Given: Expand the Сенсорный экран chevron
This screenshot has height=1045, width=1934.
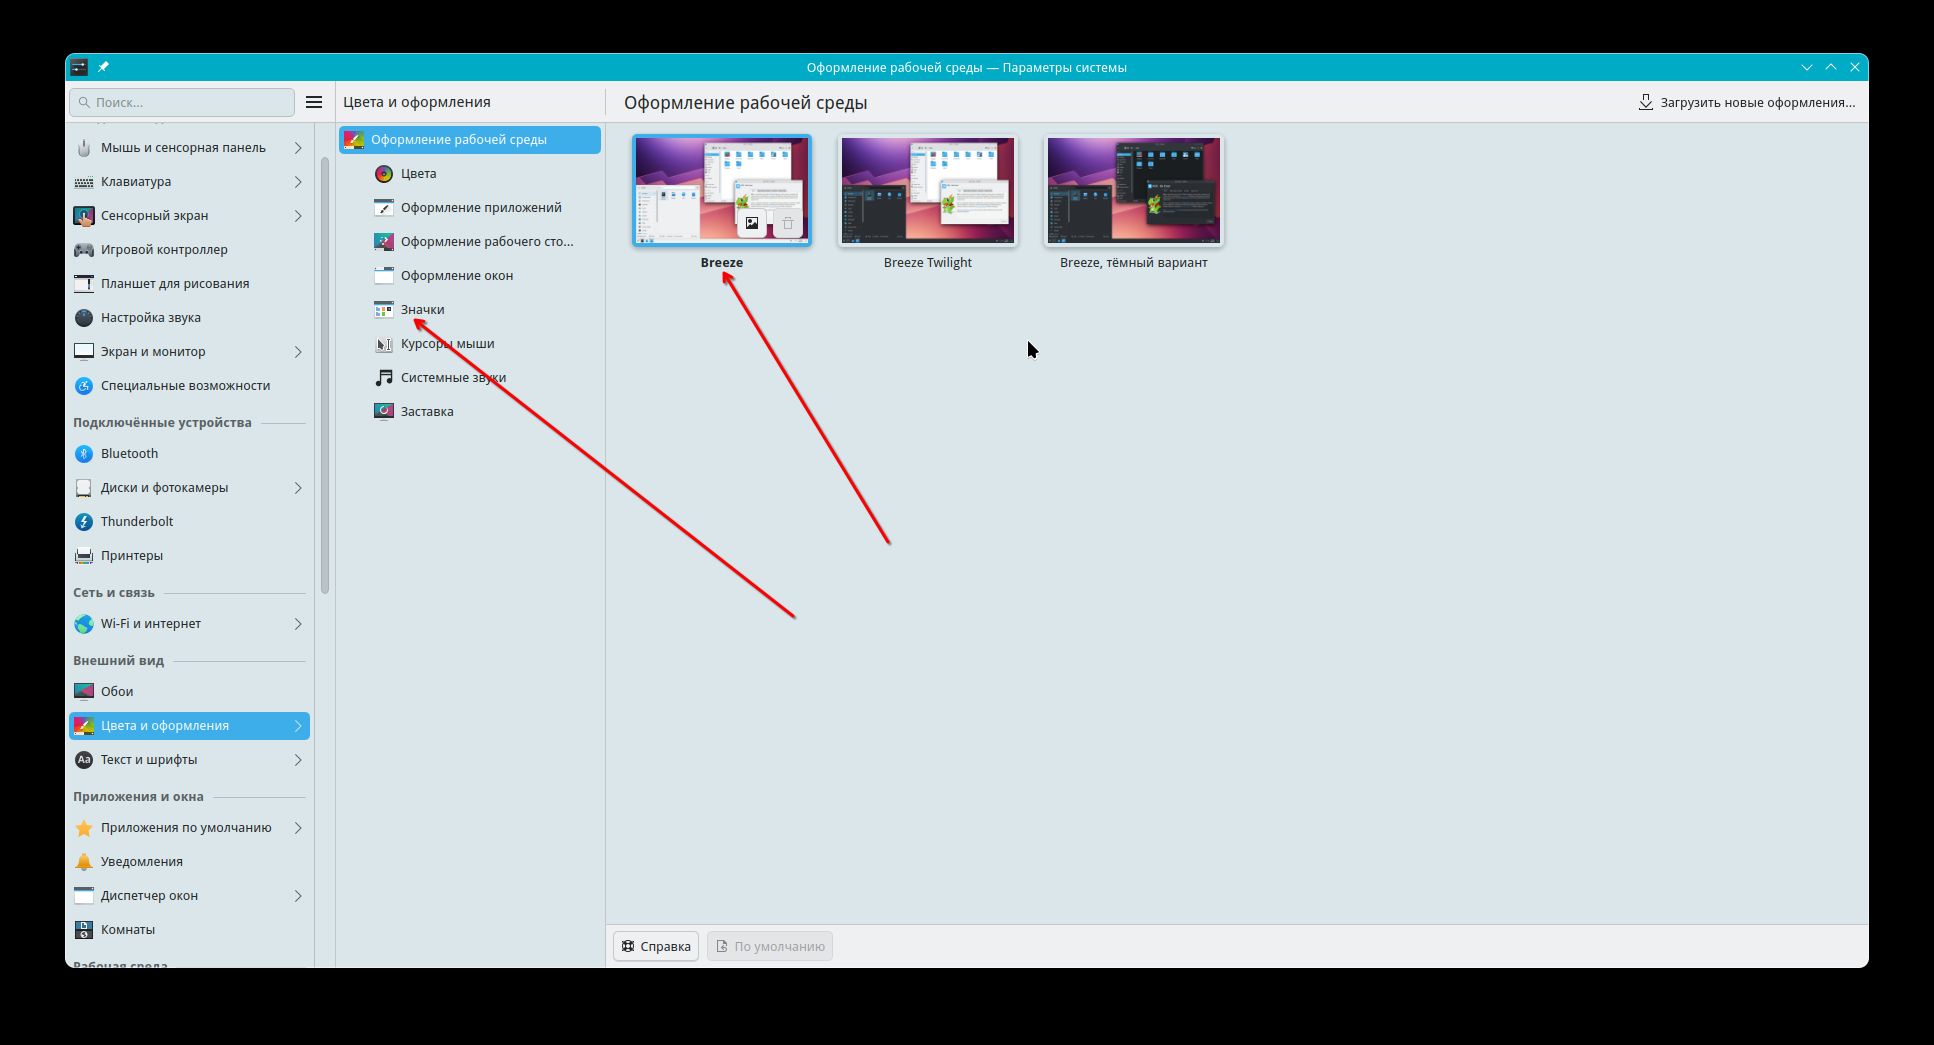Looking at the screenshot, I should click(x=298, y=216).
